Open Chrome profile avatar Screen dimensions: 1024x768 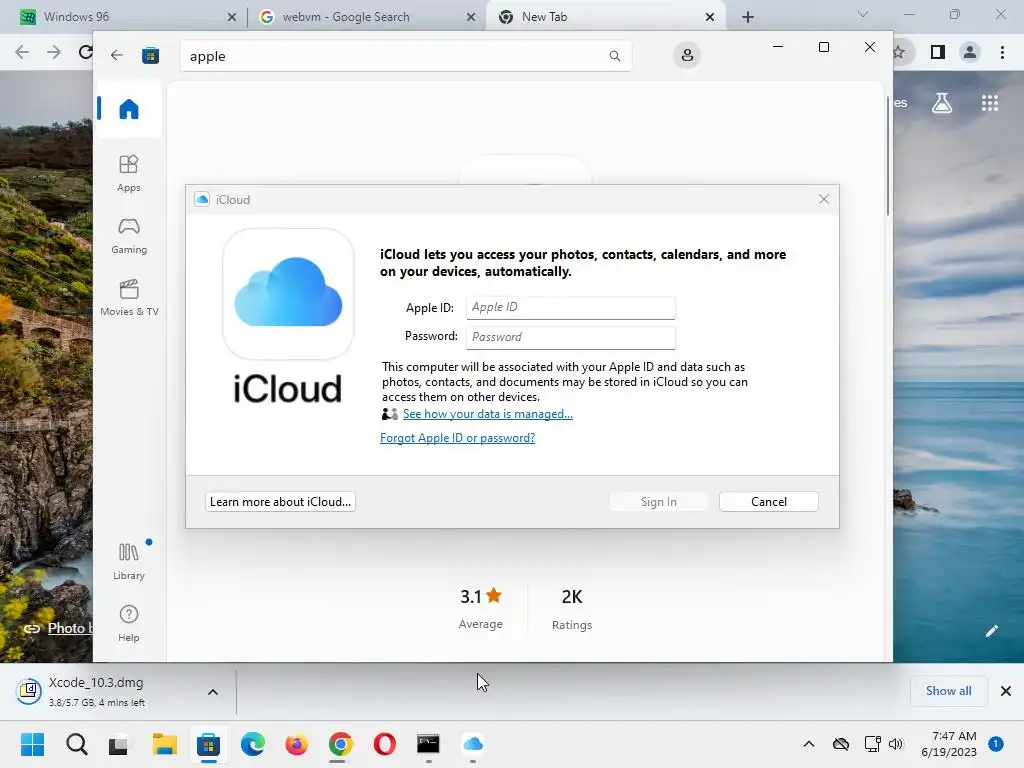[970, 52]
